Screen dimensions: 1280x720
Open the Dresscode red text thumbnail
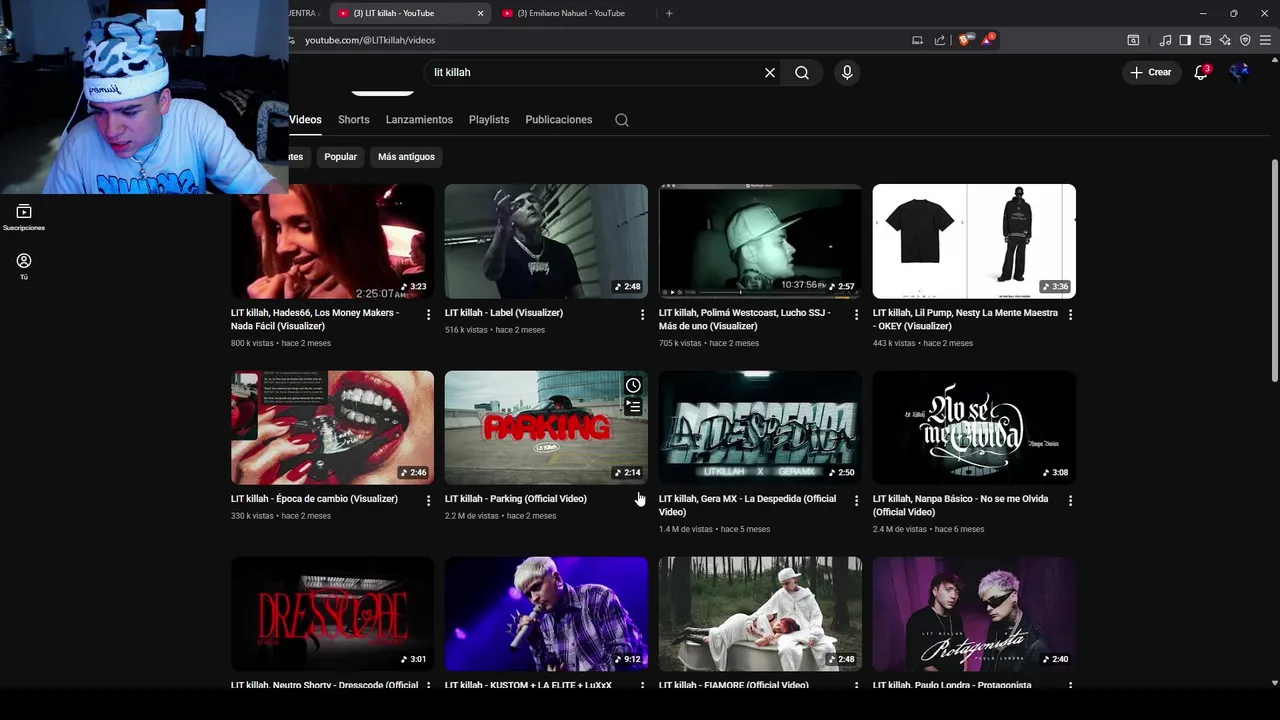[332, 614]
